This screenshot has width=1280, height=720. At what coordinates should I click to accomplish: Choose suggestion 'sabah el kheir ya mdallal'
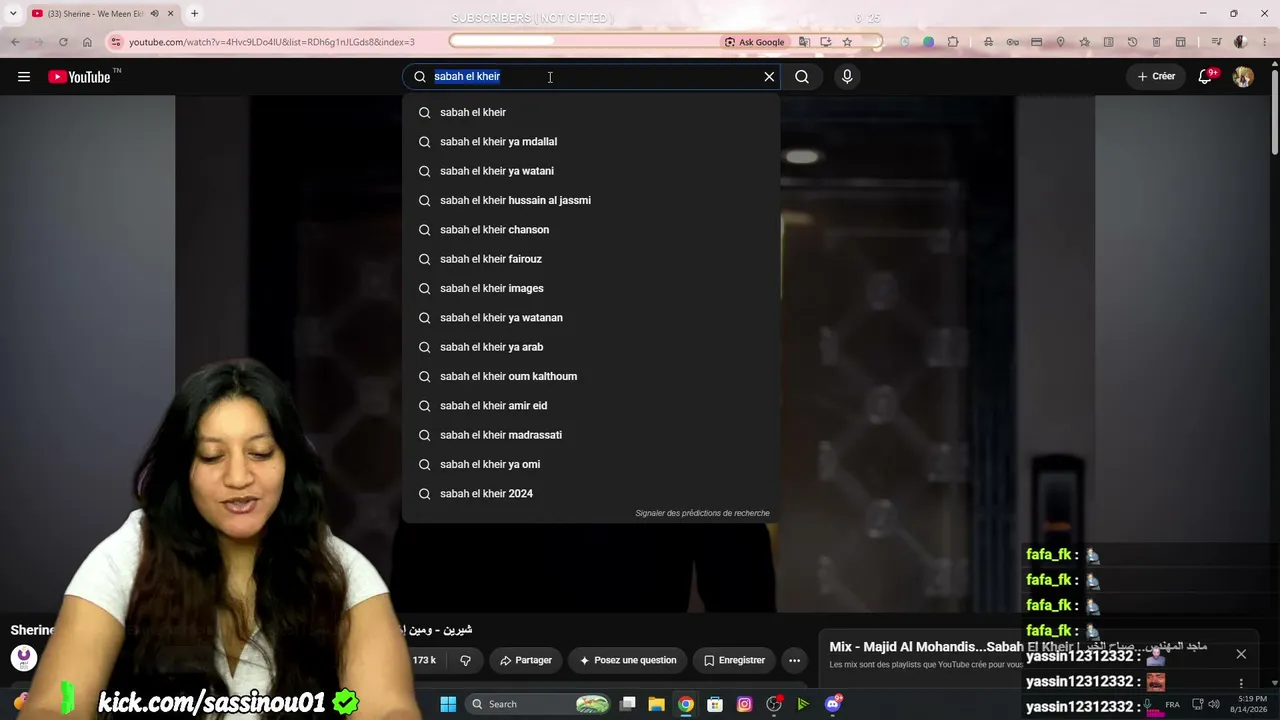point(591,142)
